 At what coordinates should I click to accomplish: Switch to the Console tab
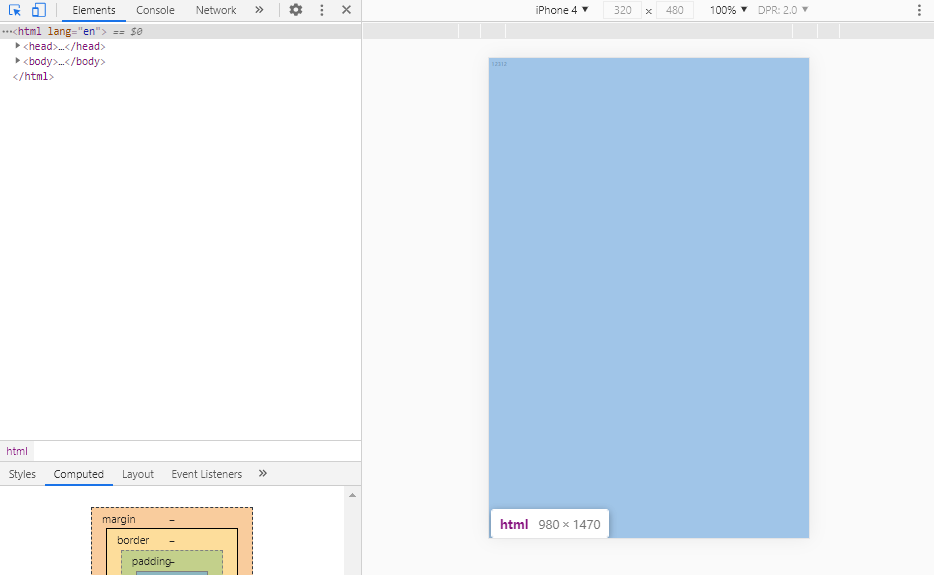[x=155, y=10]
